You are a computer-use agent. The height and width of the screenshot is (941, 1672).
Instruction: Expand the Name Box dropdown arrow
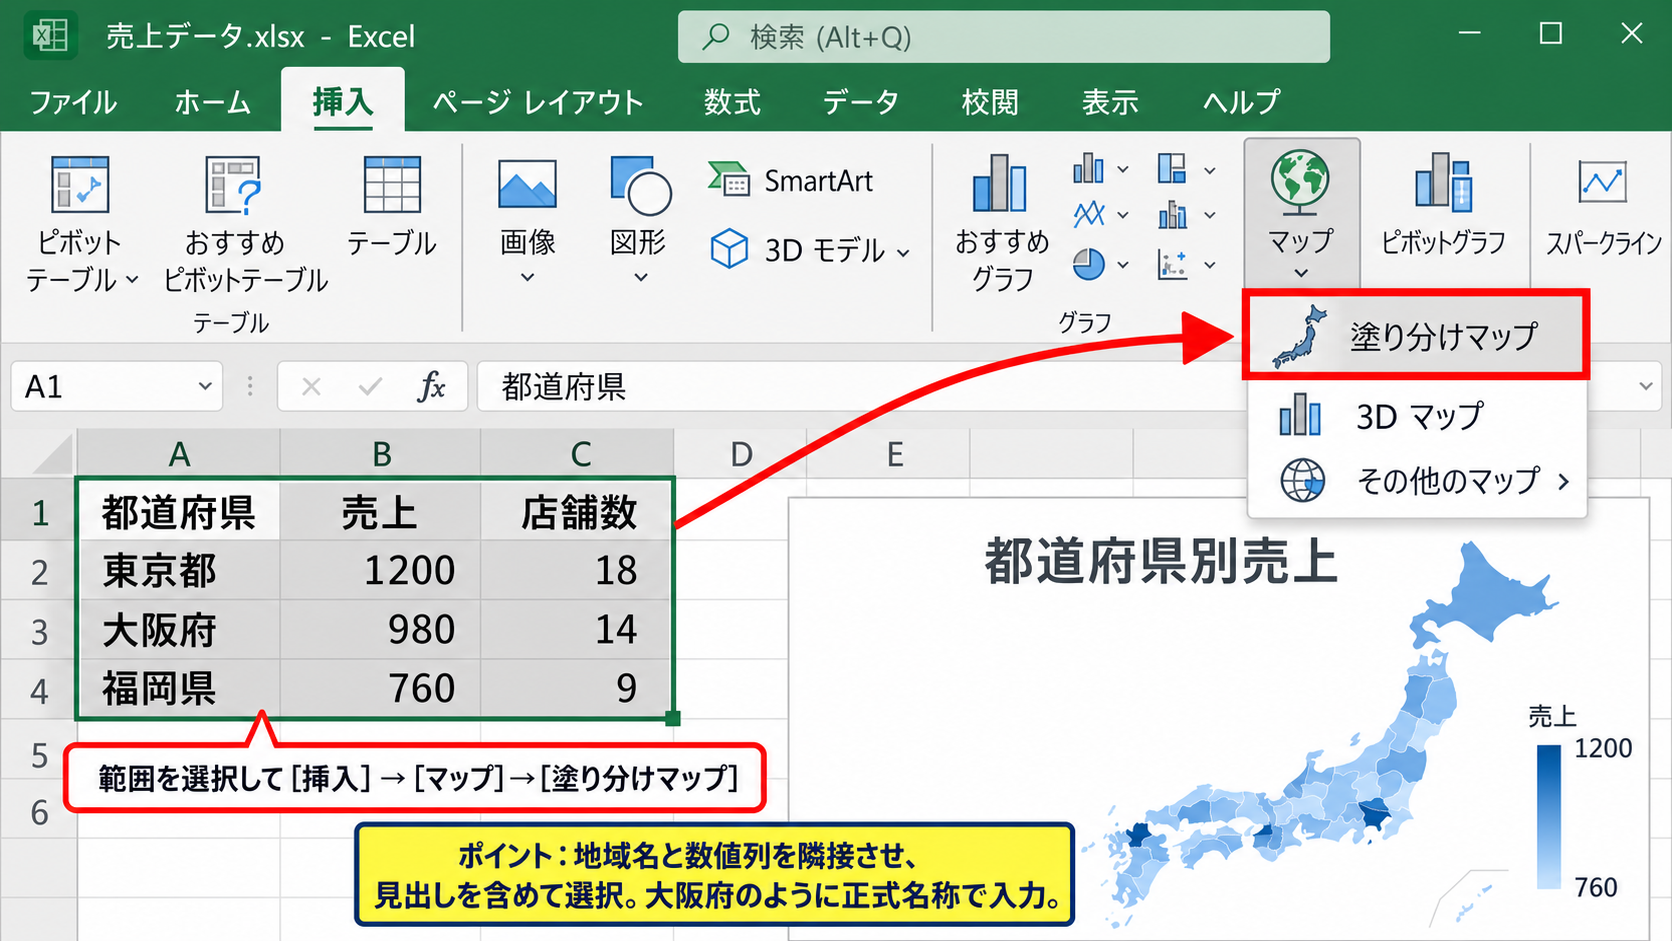click(205, 386)
